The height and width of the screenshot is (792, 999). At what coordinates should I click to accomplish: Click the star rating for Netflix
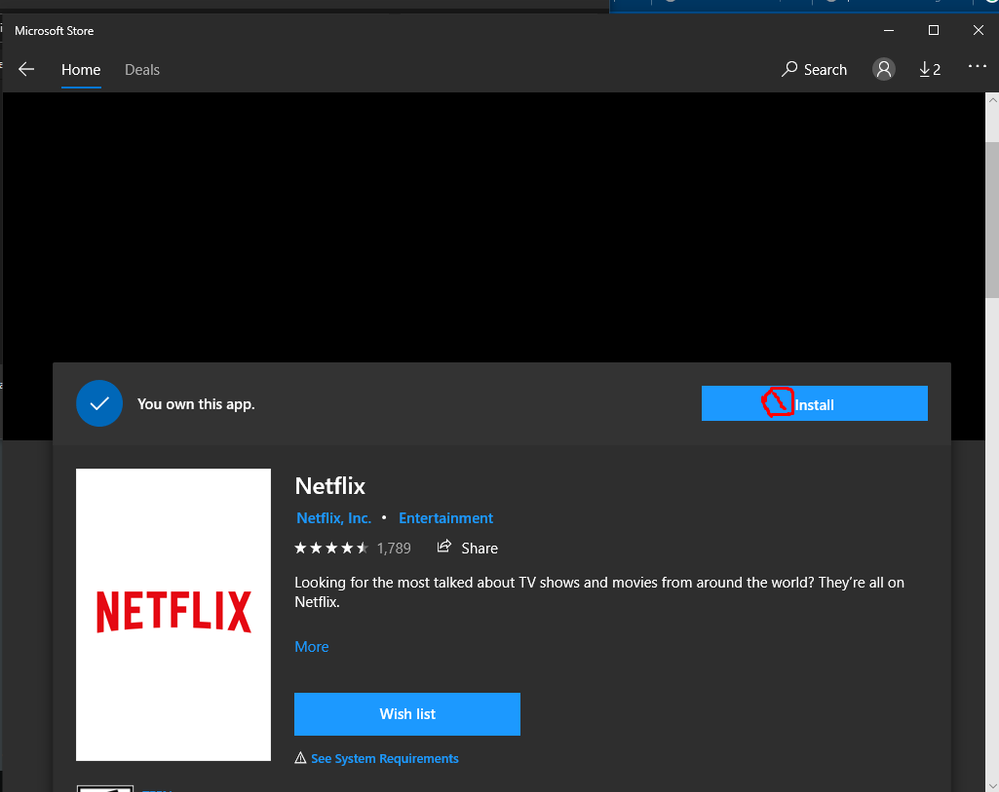point(331,548)
